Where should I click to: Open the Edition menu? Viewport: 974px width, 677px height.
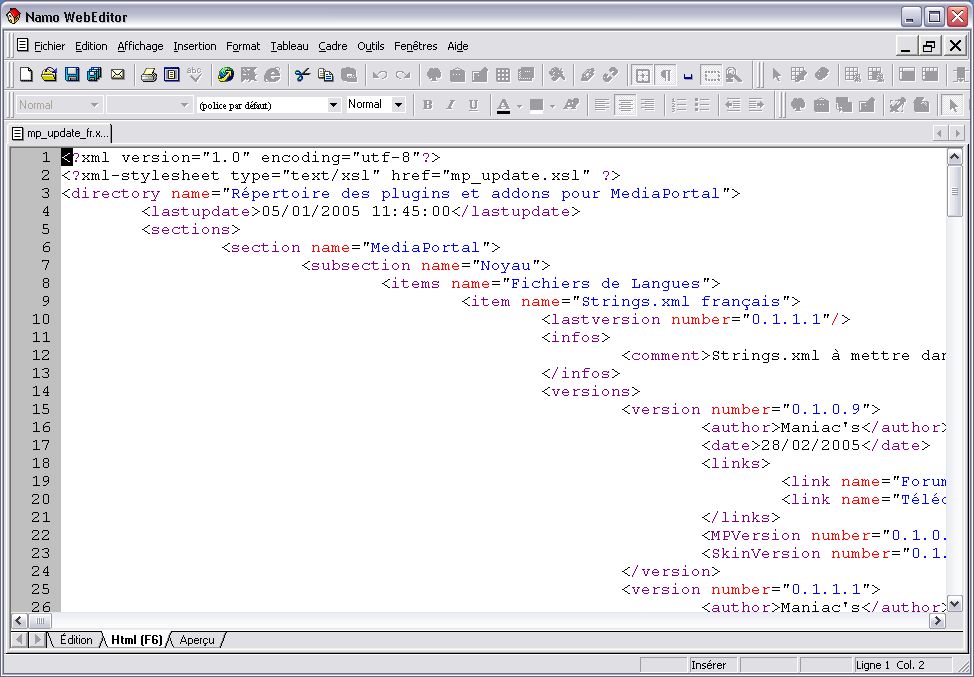91,46
